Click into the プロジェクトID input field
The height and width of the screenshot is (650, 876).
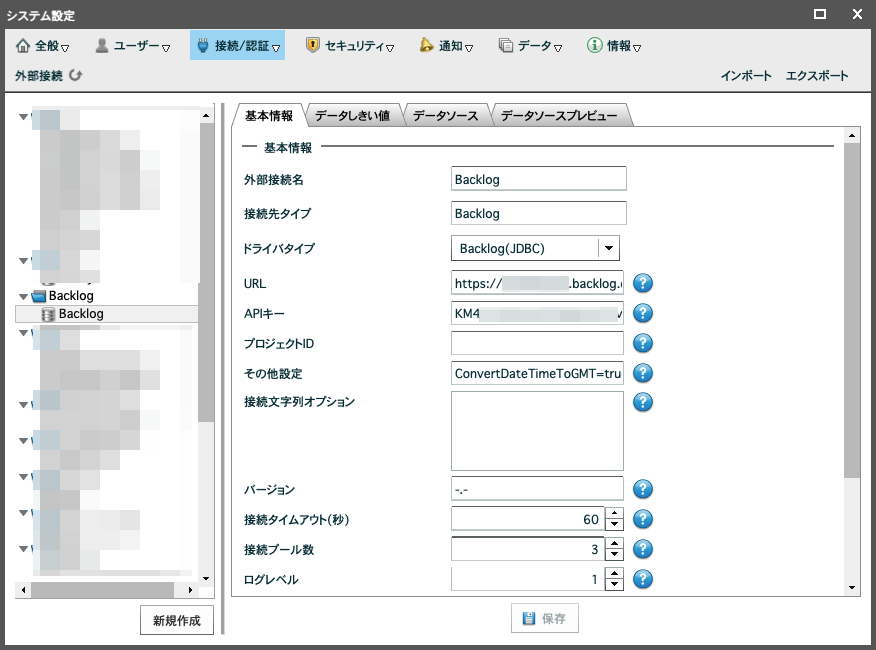[537, 343]
